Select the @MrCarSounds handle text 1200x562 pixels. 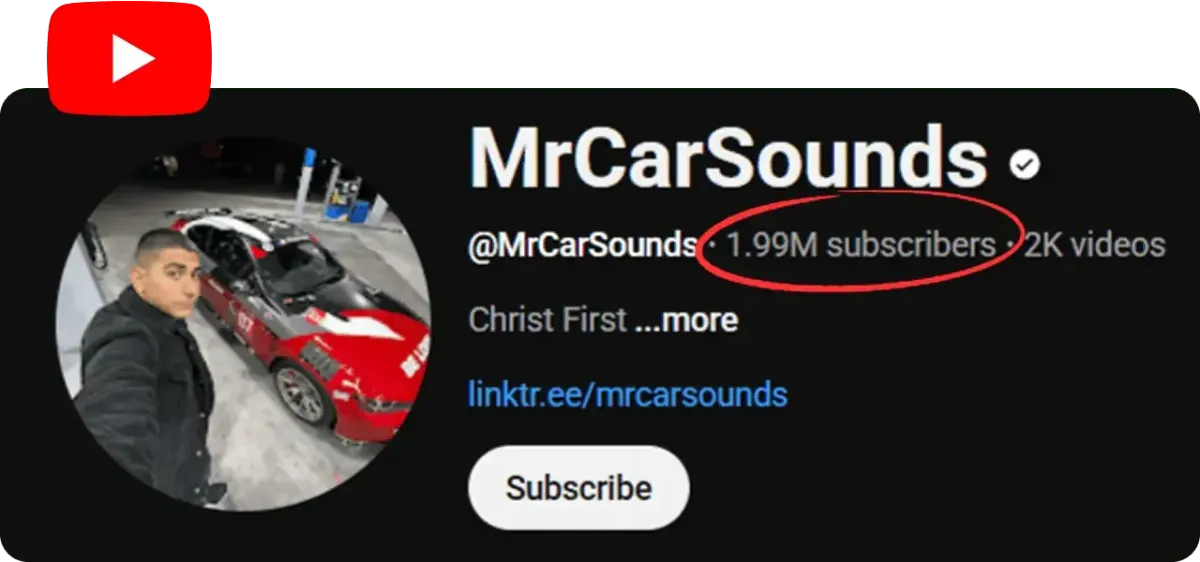click(583, 245)
